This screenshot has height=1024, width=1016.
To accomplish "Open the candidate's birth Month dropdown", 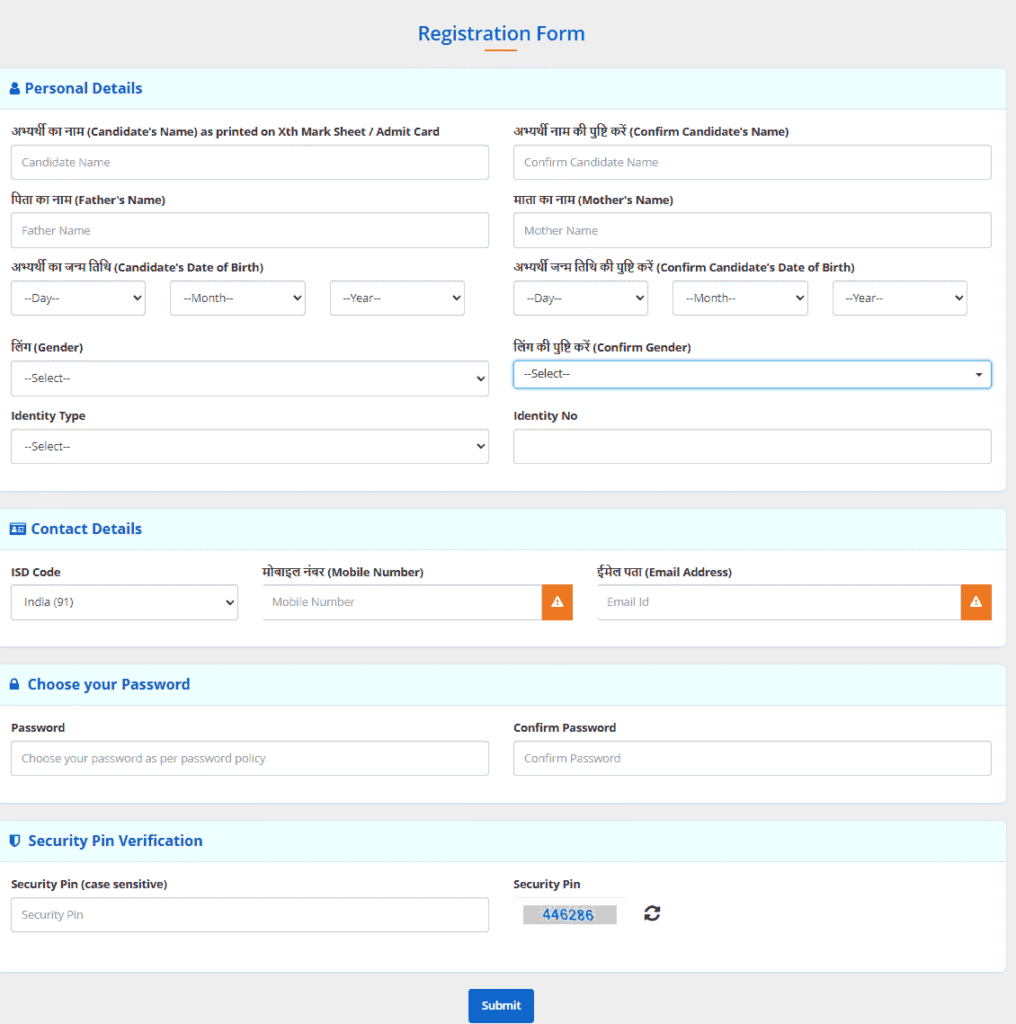I will [x=237, y=298].
